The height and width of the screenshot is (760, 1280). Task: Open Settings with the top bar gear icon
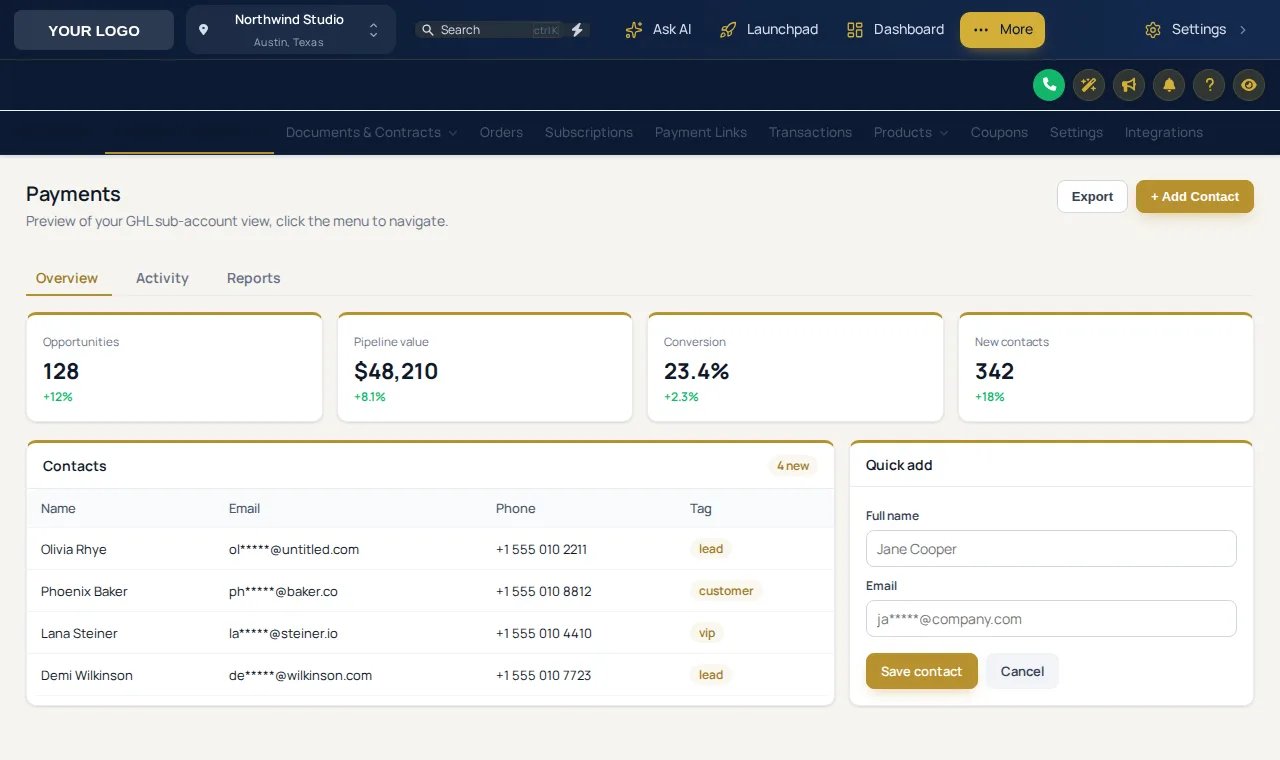coord(1153,30)
